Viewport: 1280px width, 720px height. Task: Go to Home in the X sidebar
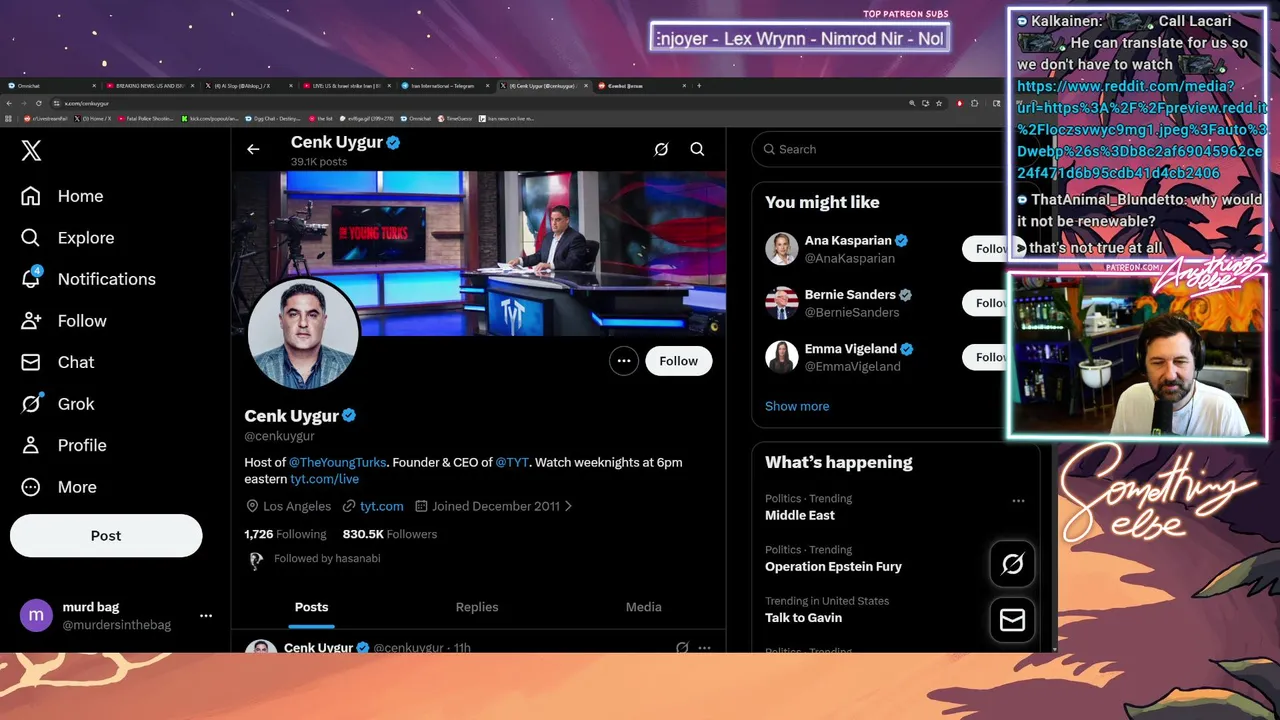click(62, 196)
